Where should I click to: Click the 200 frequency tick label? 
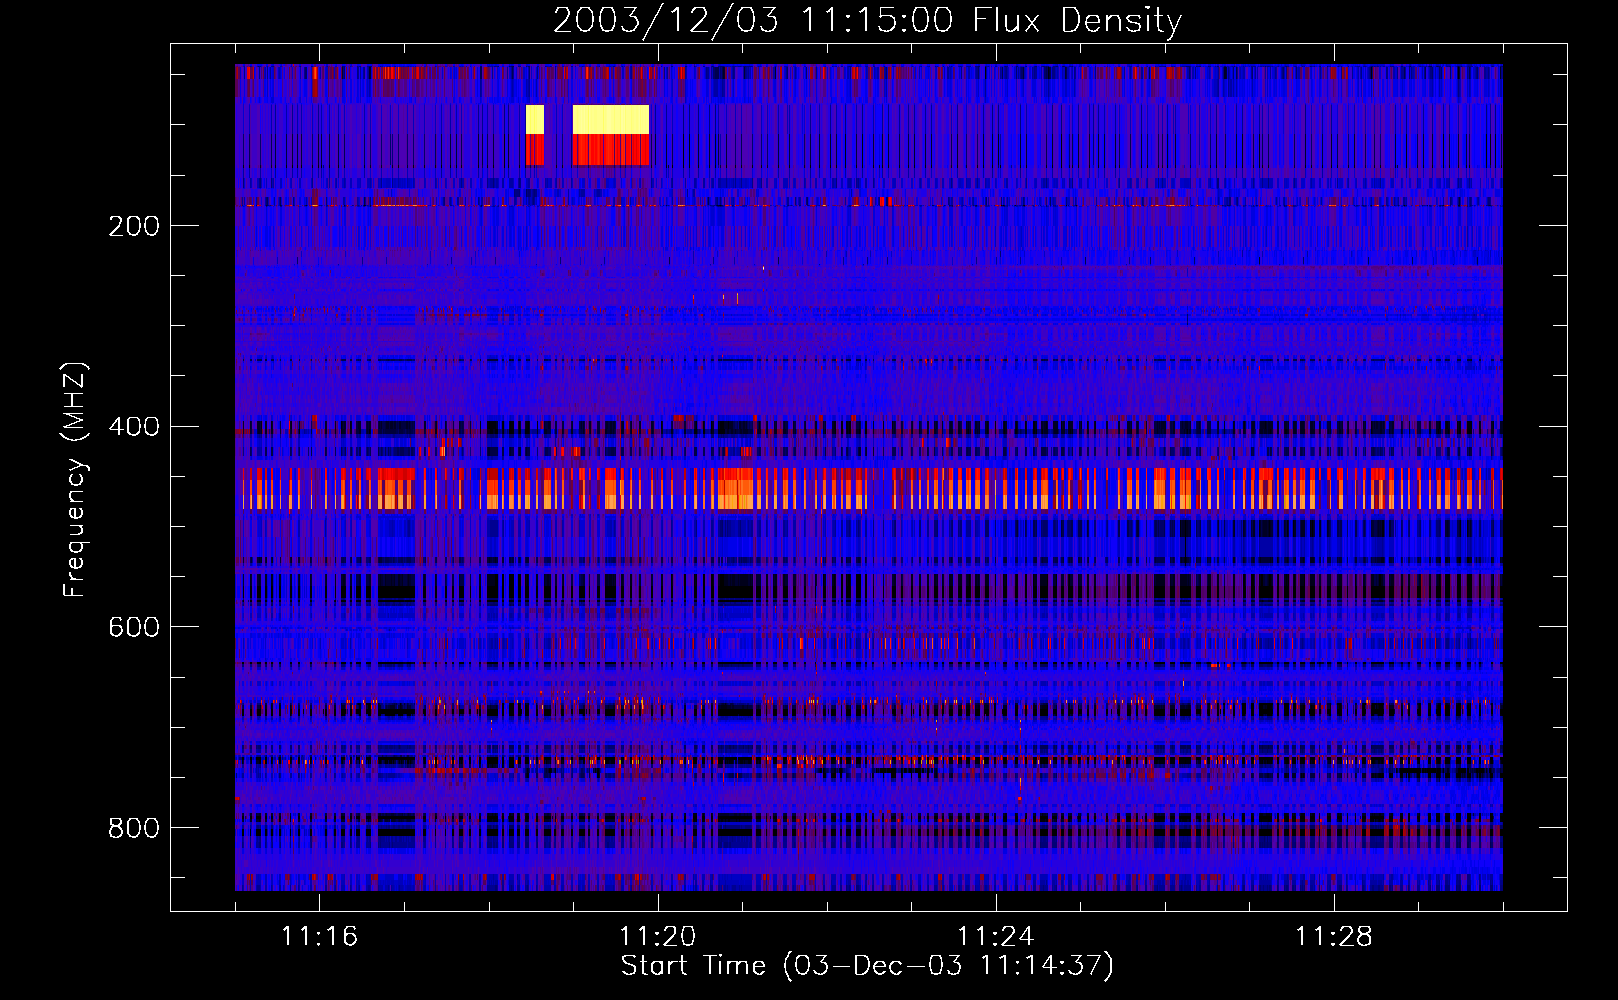[134, 226]
